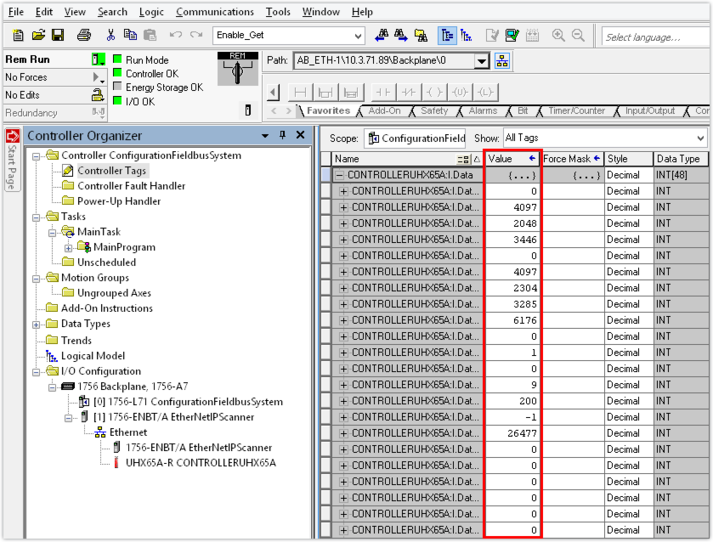This screenshot has width=713, height=542.
Task: Switch to the Timer/Counter instruction tab
Action: pyautogui.click(x=576, y=111)
